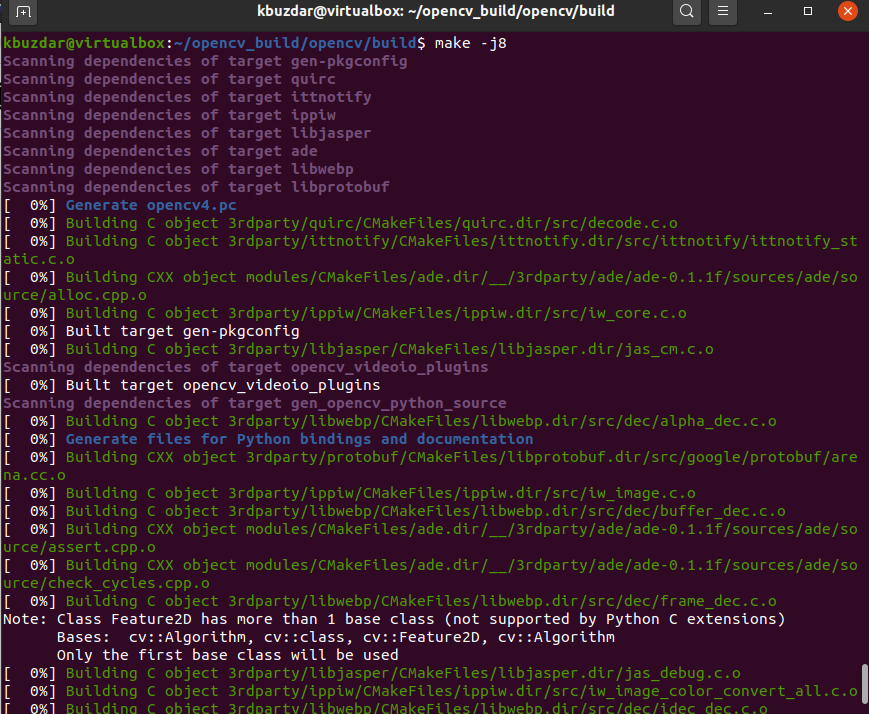Click the 'Note: Class Feature2D' warning line
Viewport: 869px width, 714px height.
[394, 619]
